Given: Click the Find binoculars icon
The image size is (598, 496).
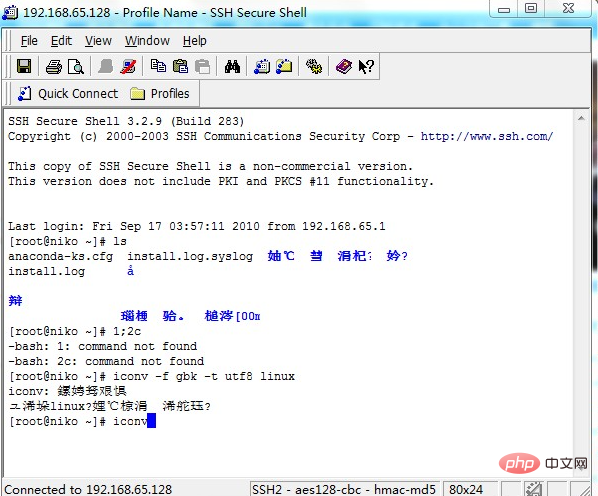Looking at the screenshot, I should 232,67.
